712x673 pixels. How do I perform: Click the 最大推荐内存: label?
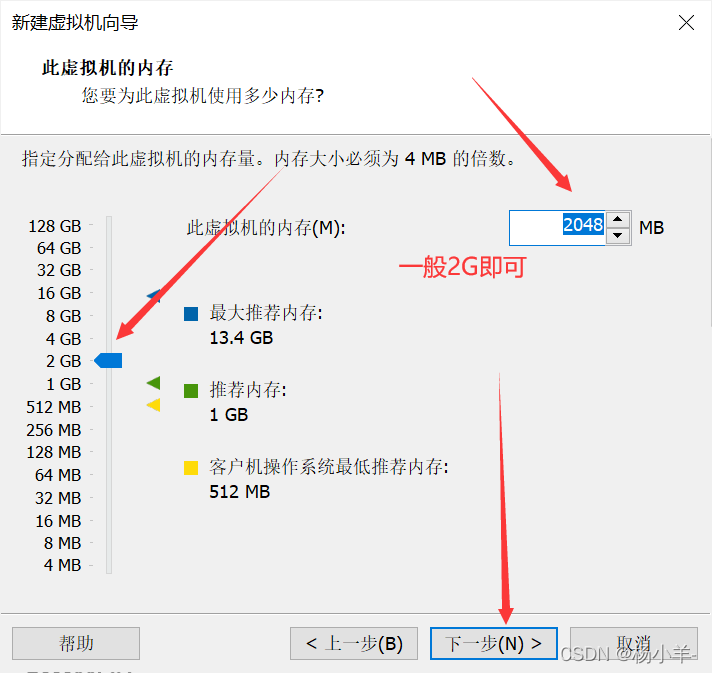266,313
